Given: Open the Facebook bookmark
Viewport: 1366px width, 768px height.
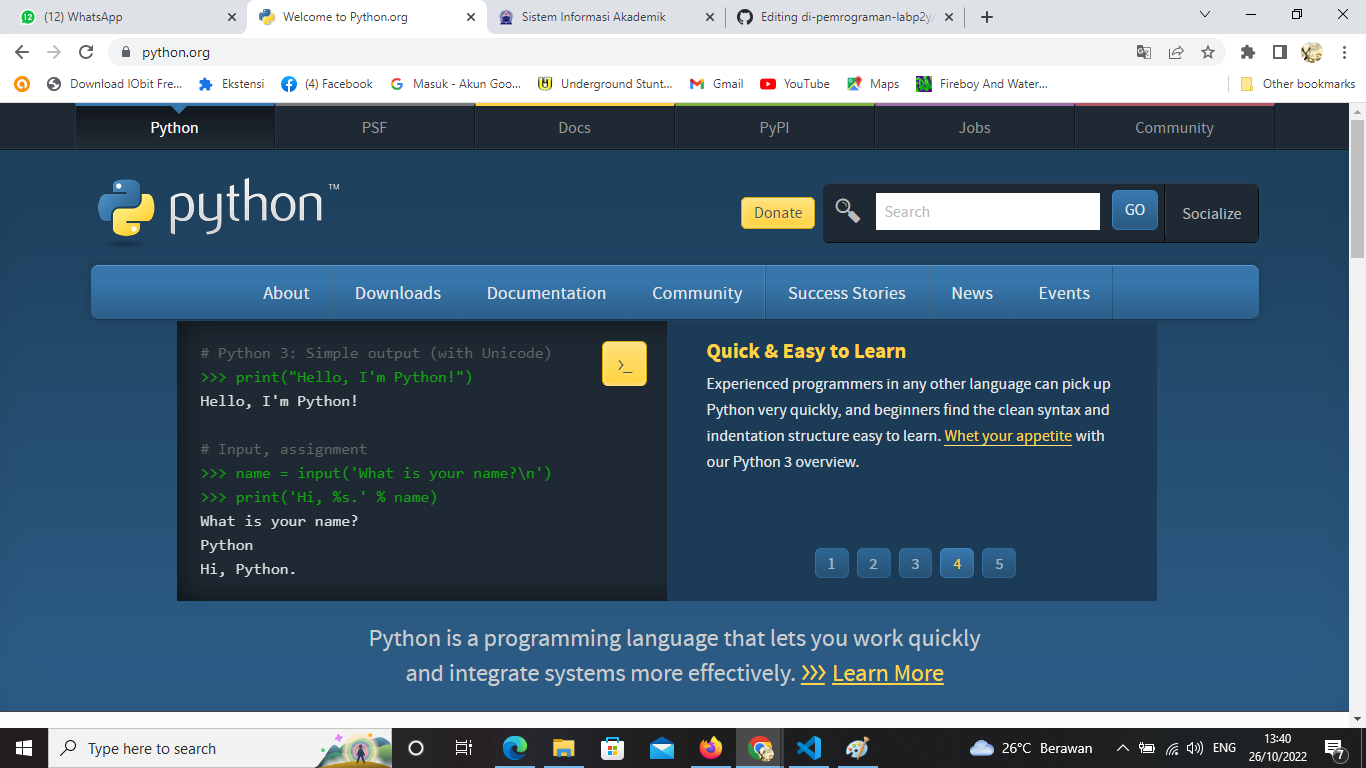Looking at the screenshot, I should [327, 84].
